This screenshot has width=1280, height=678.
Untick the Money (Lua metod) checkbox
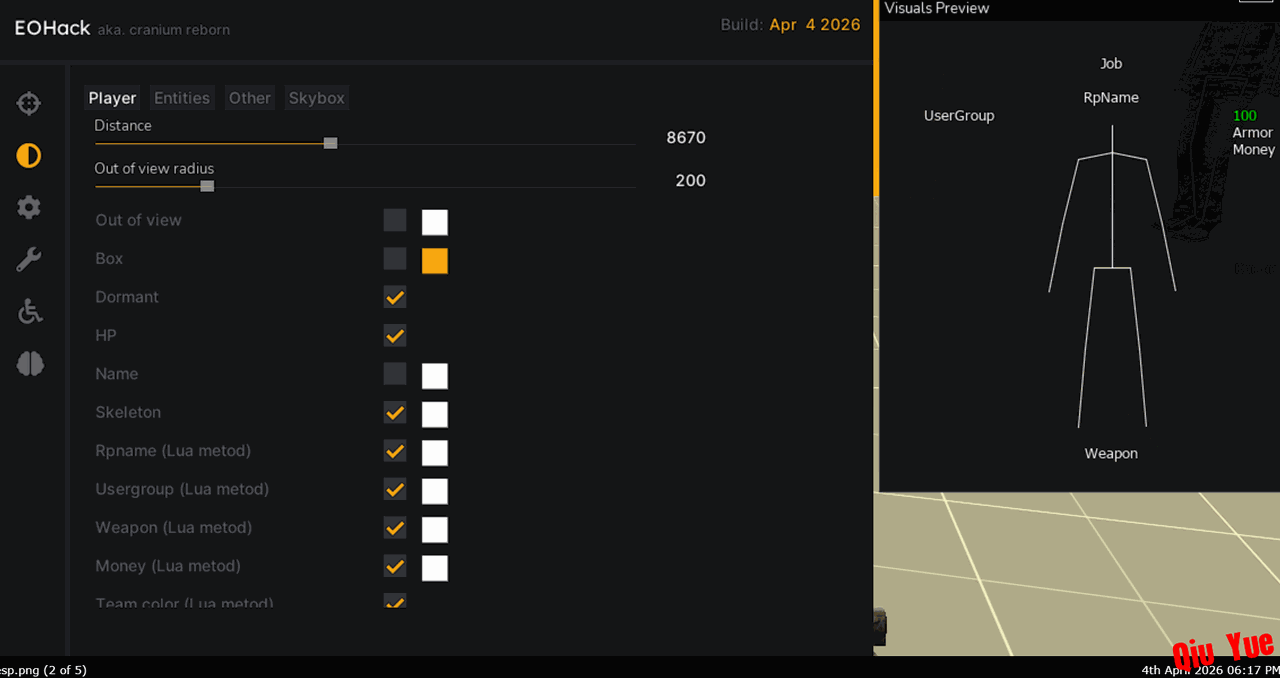click(x=395, y=566)
